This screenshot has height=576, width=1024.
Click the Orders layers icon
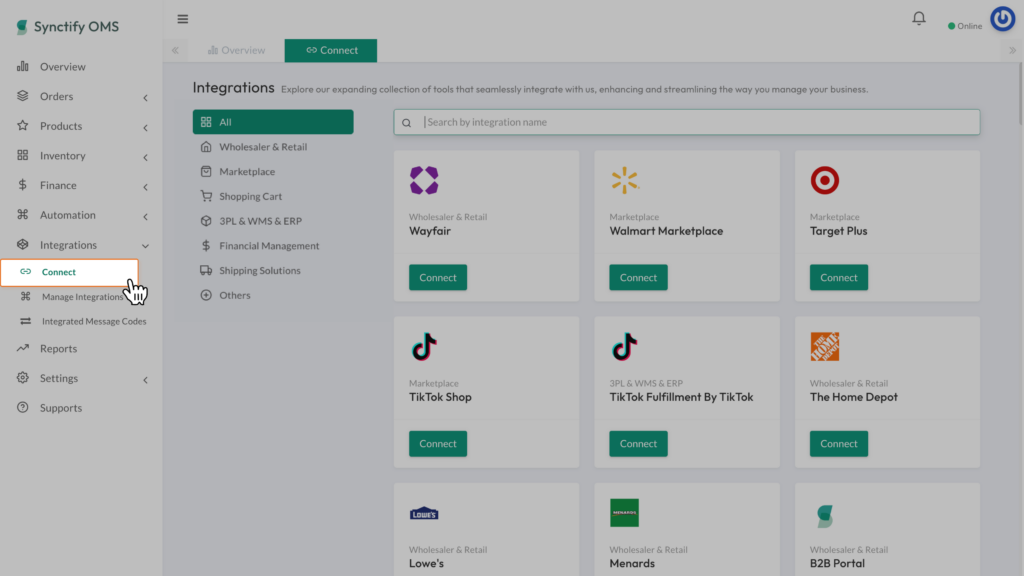pos(23,96)
